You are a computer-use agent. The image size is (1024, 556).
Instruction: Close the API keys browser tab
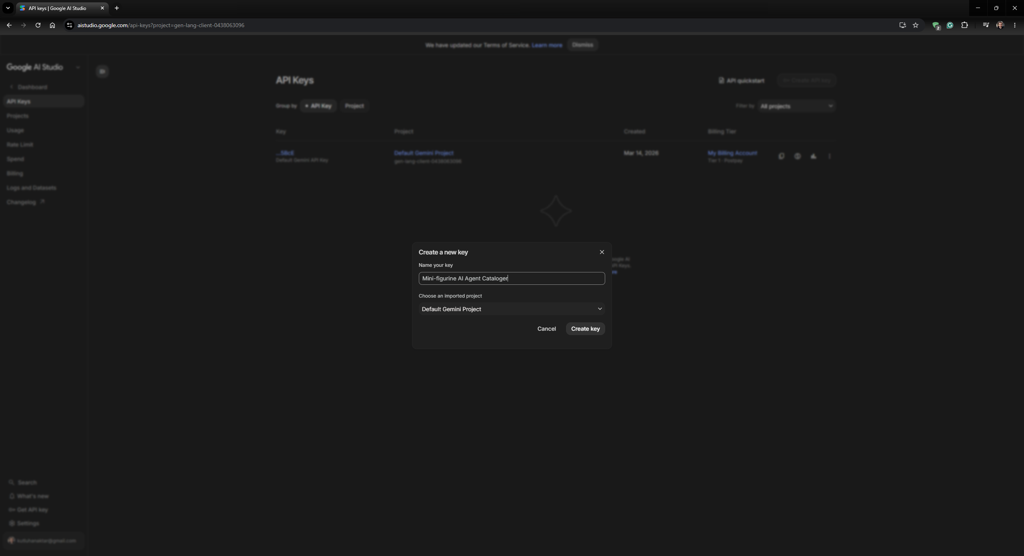pos(102,8)
